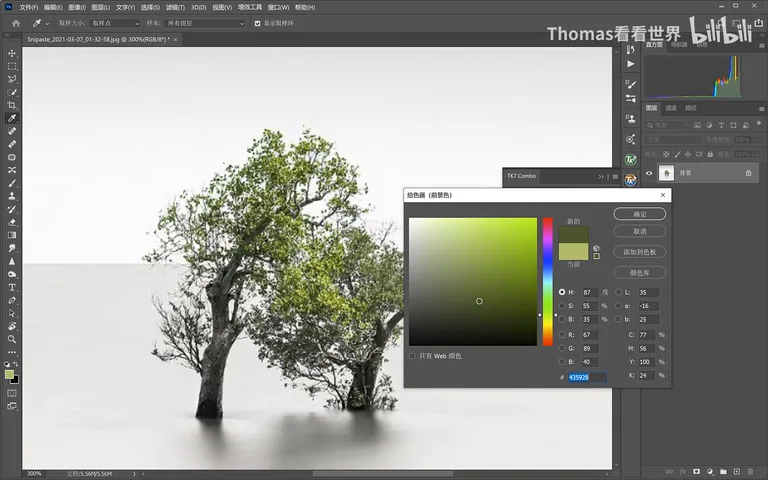Click the 取消 button in color picker

(640, 231)
